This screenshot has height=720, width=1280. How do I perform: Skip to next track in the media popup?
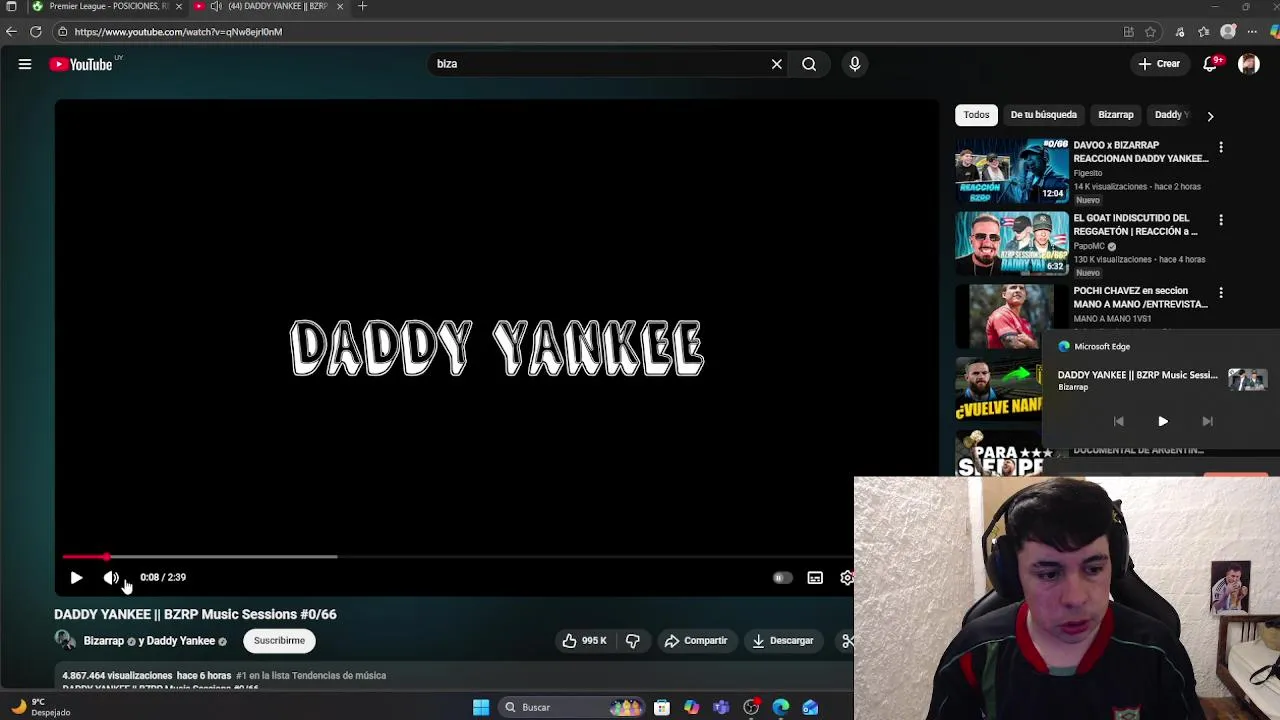1207,422
